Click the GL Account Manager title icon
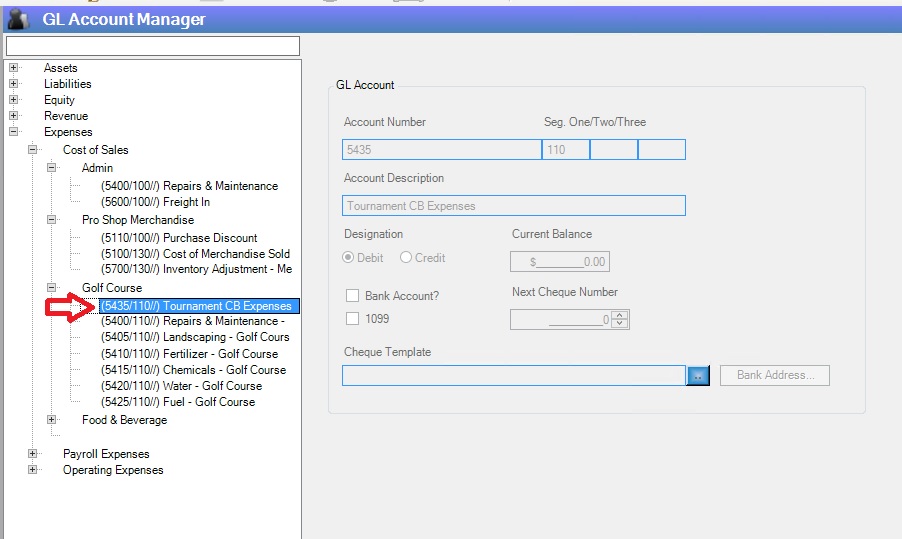 point(17,19)
